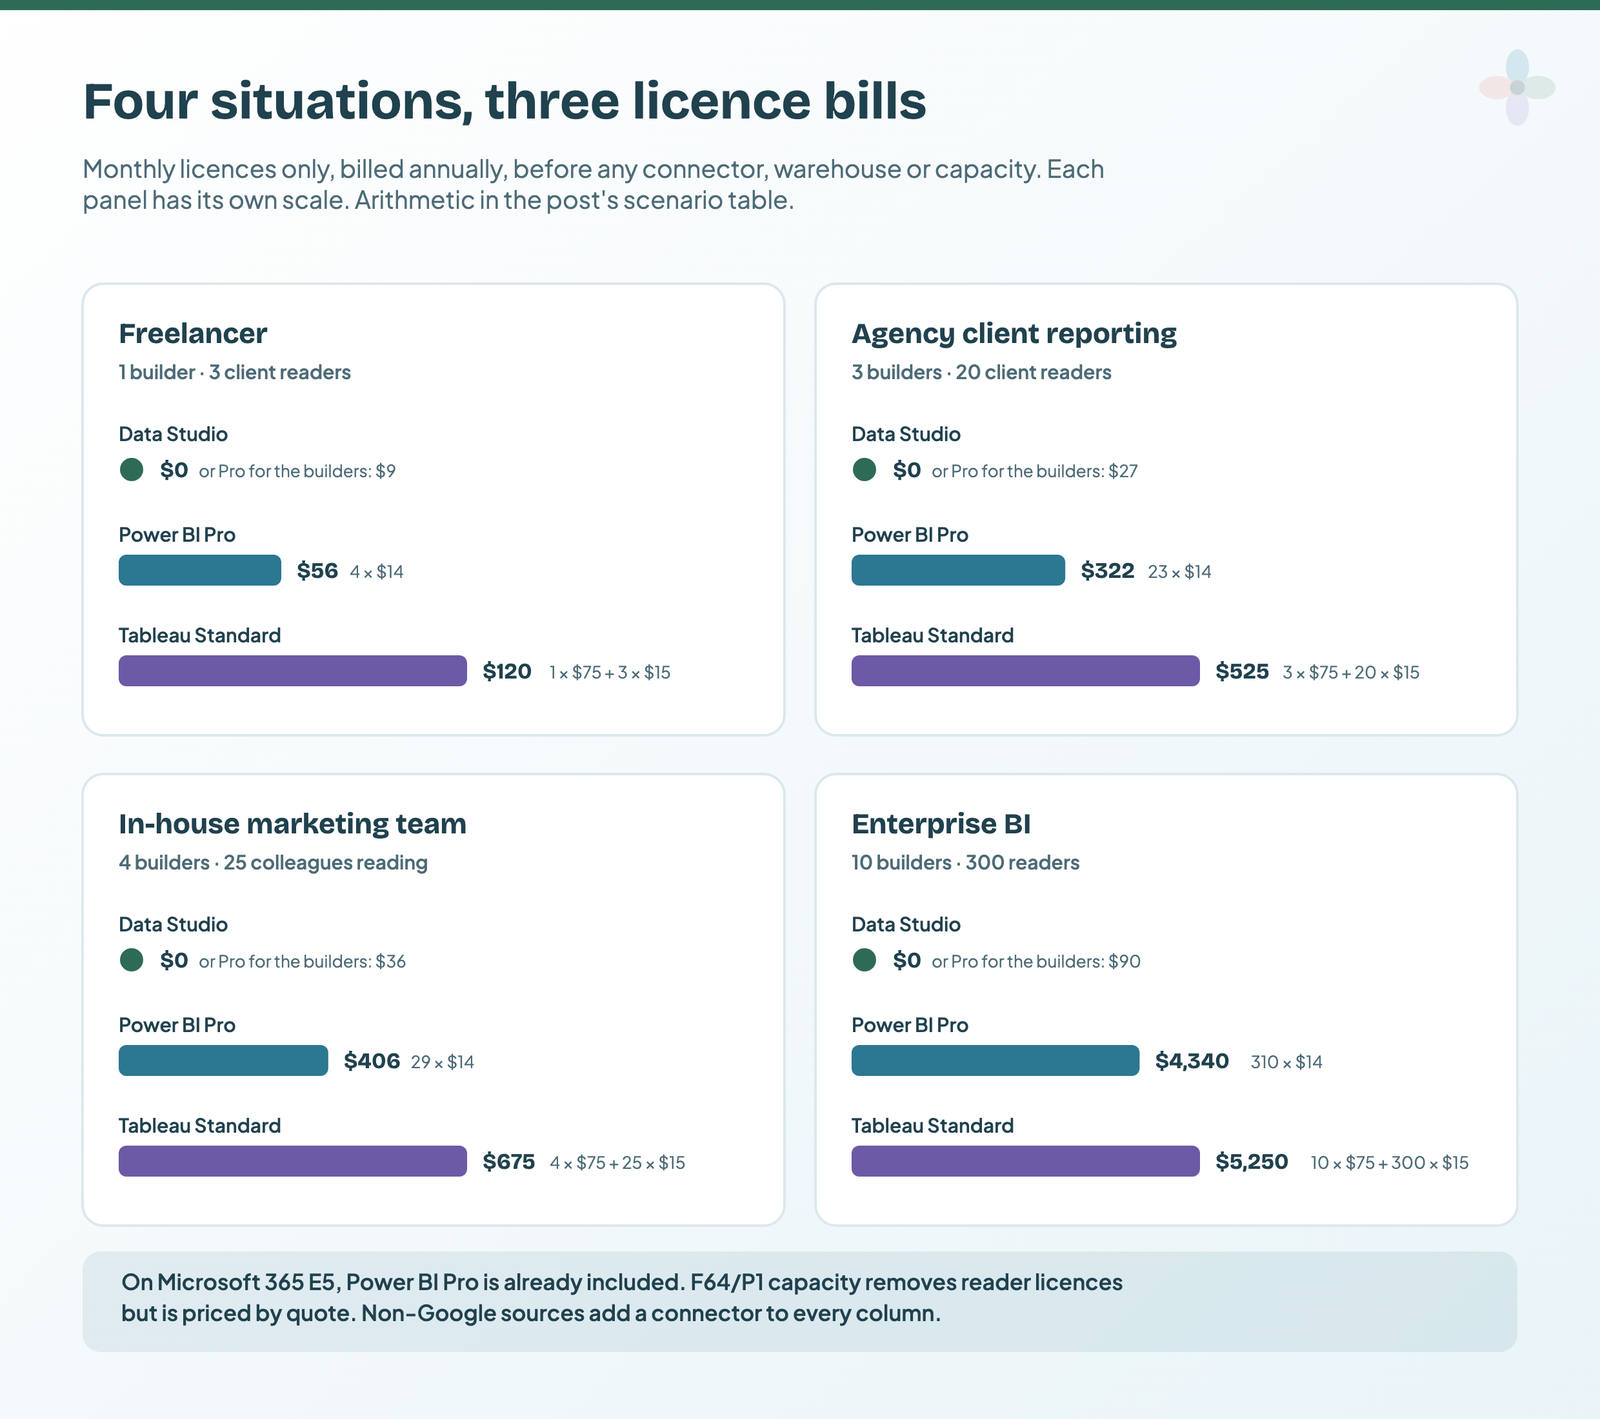1600x1419 pixels.
Task: Click "or Pro for the builders: $36"
Action: click(x=302, y=961)
